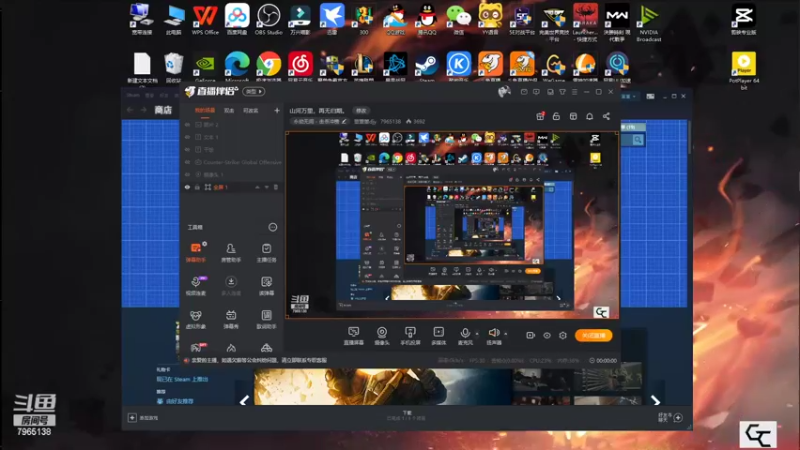Open the danmaku show (弹幕秀) tool
This screenshot has height=450, width=800.
231,319
